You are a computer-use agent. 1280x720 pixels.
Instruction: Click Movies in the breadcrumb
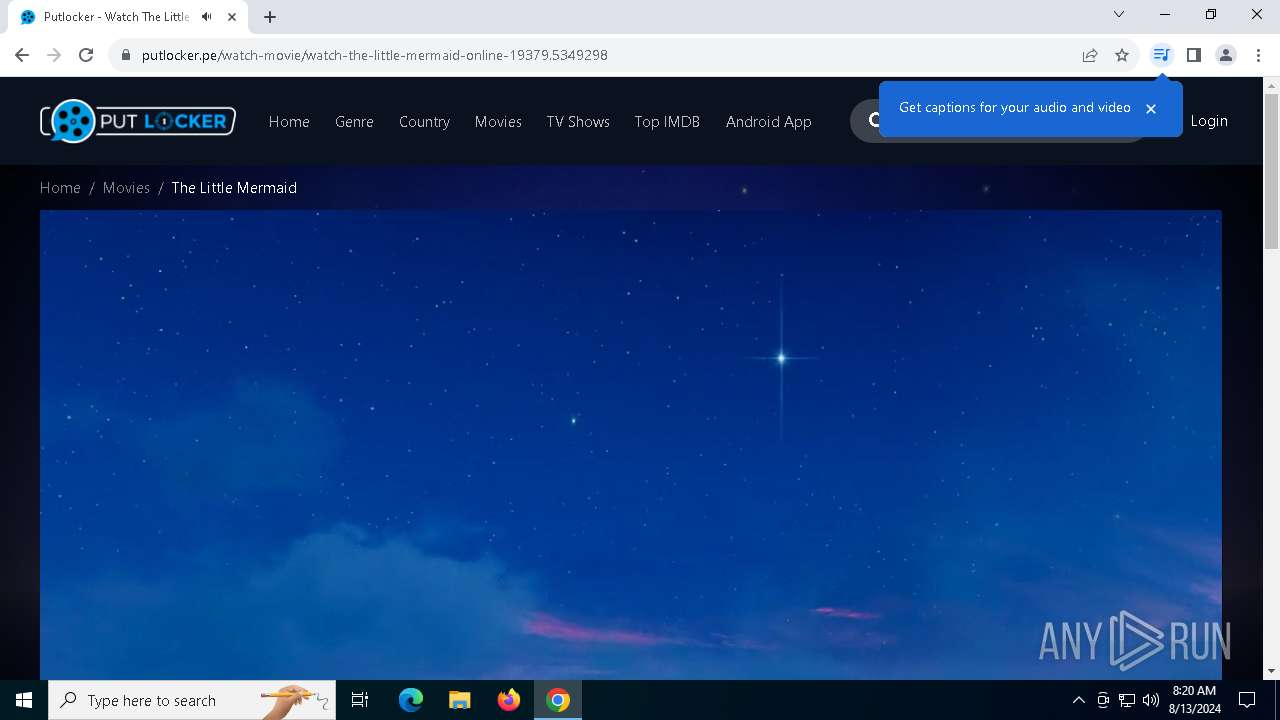[126, 188]
